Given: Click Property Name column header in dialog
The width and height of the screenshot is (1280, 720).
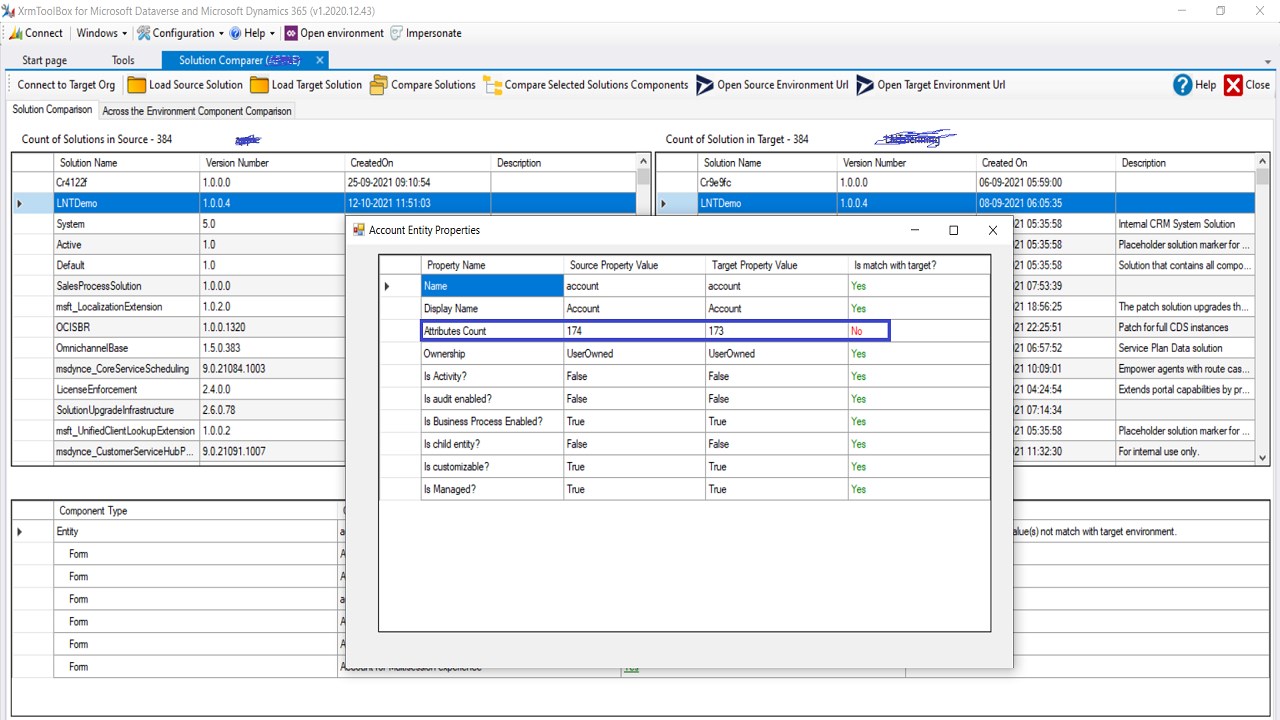Looking at the screenshot, I should [492, 265].
